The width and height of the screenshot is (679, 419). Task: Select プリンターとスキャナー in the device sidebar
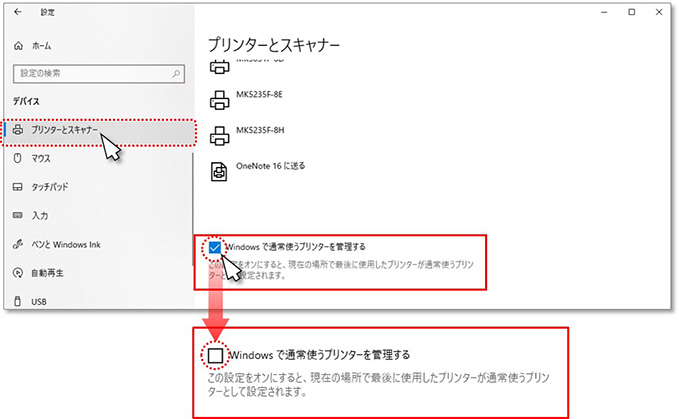pyautogui.click(x=99, y=130)
